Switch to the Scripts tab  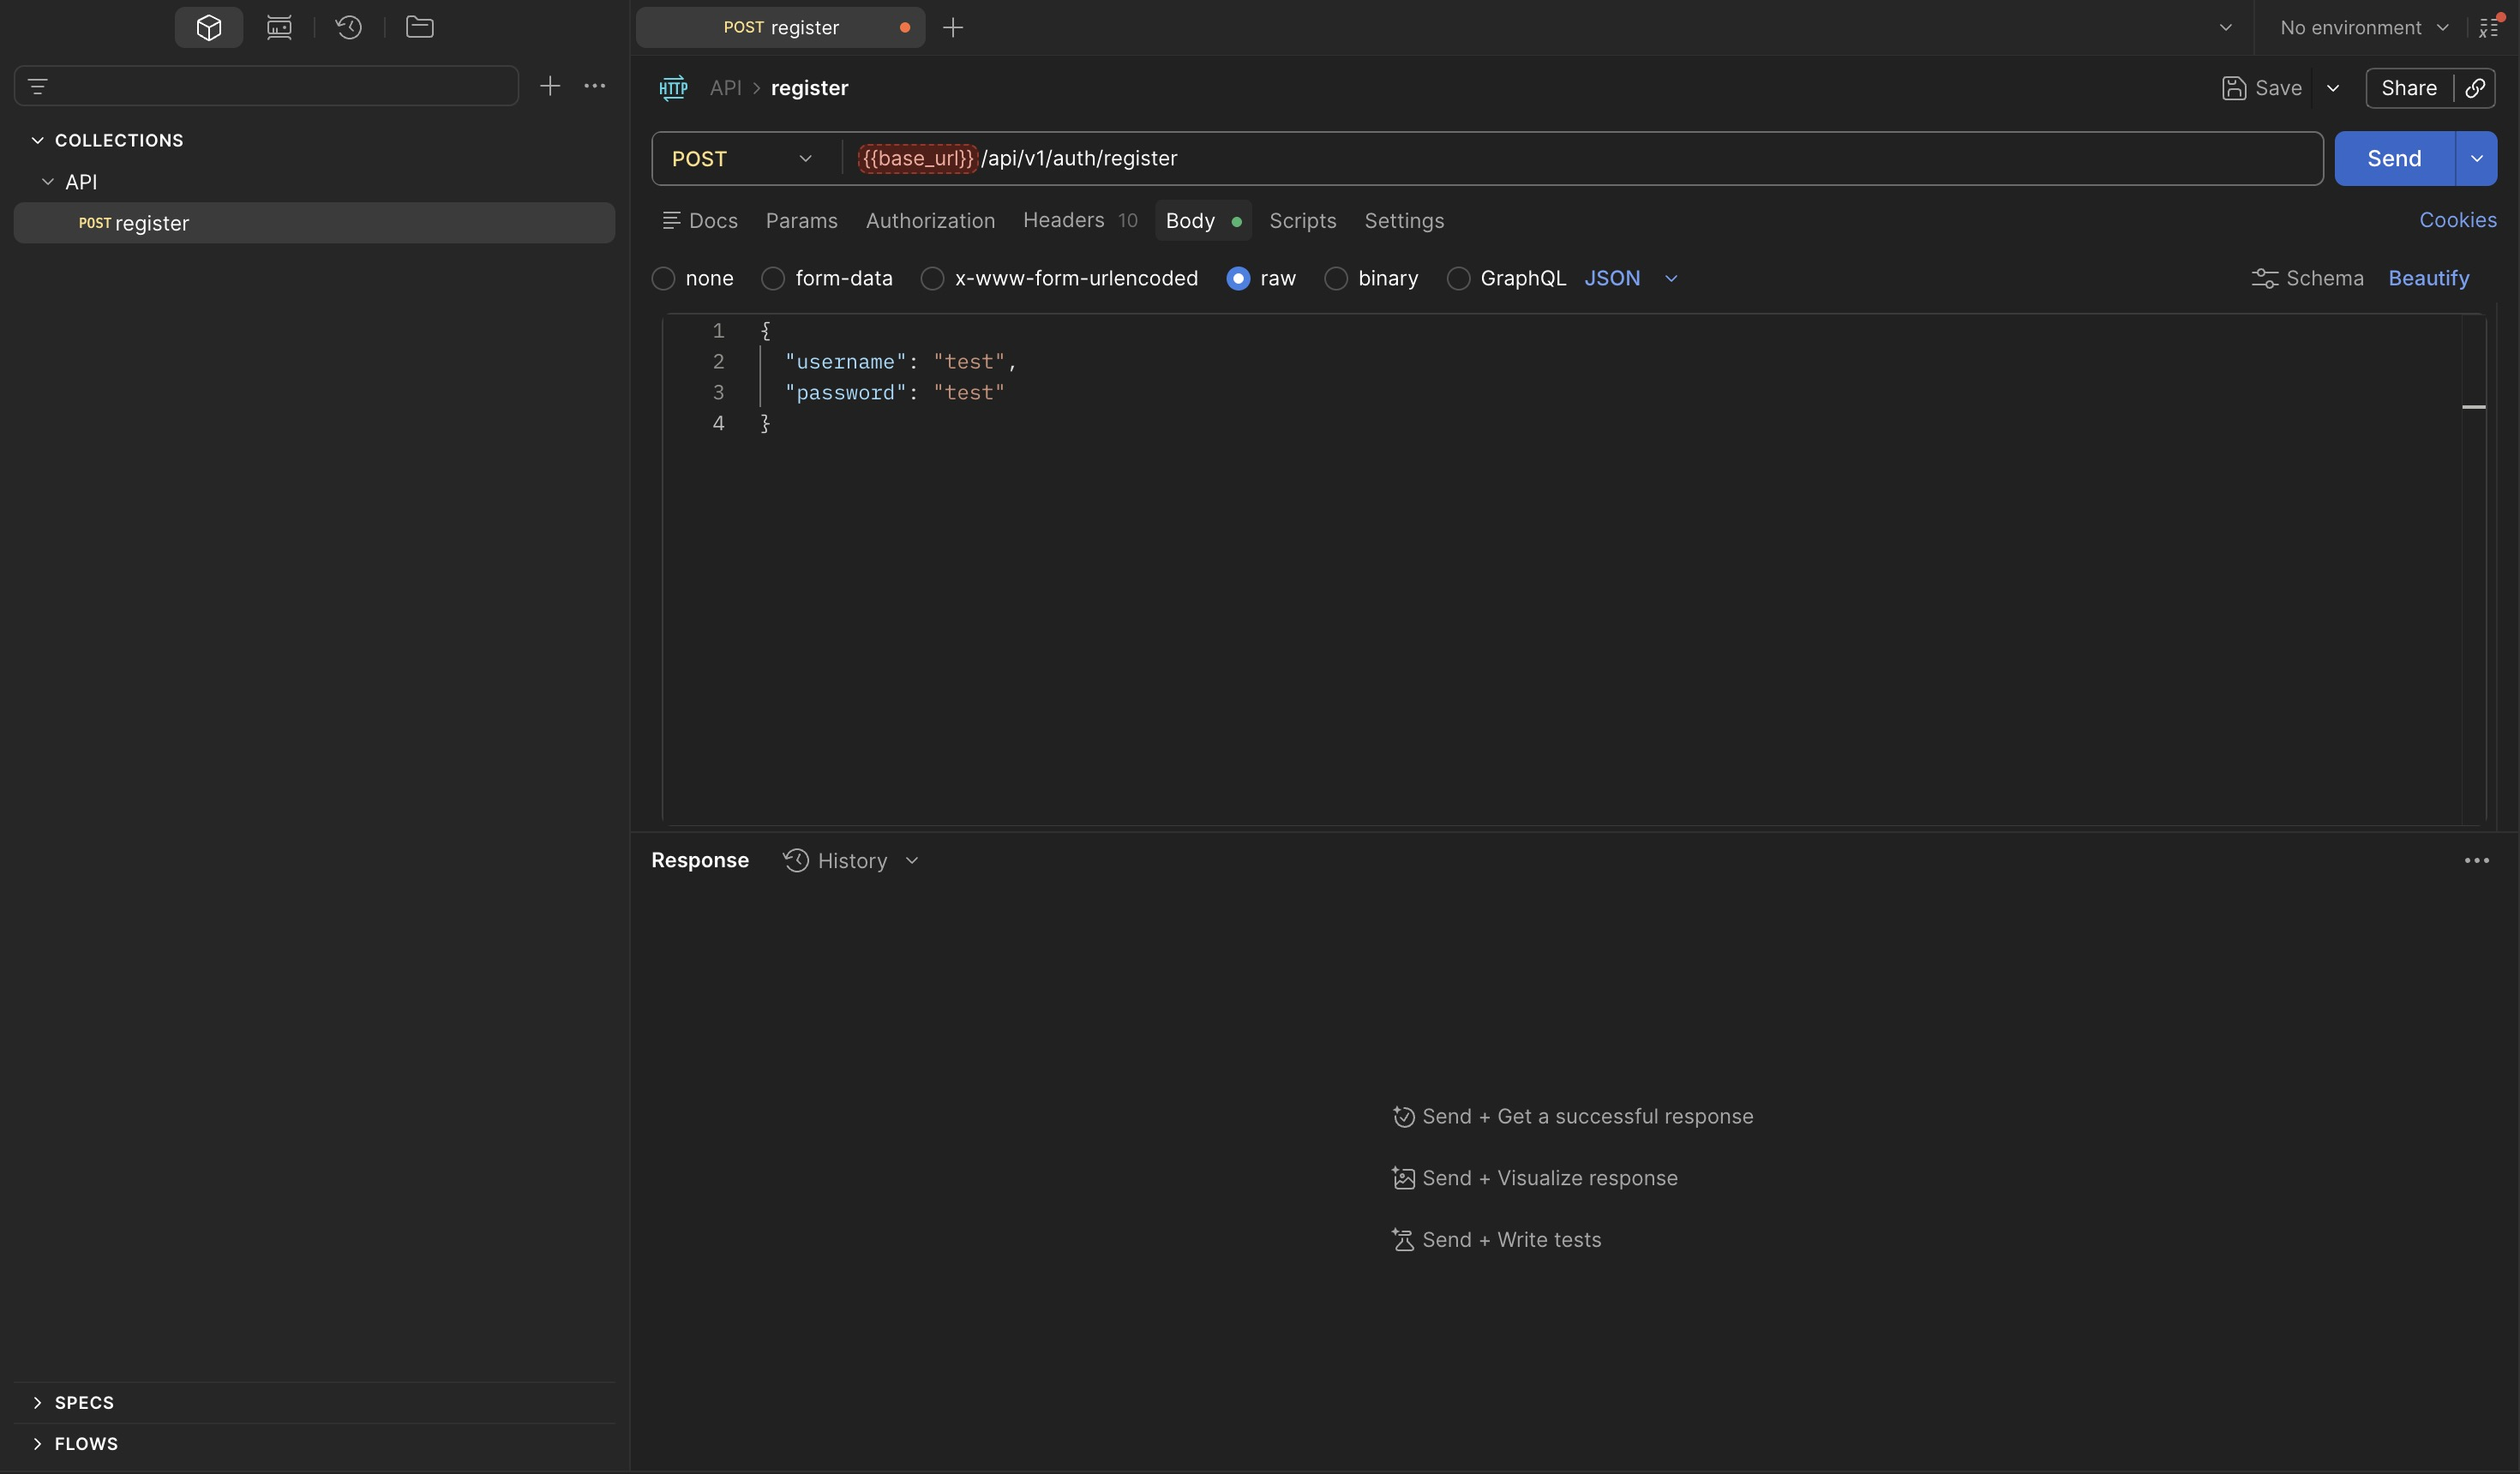(x=1302, y=221)
